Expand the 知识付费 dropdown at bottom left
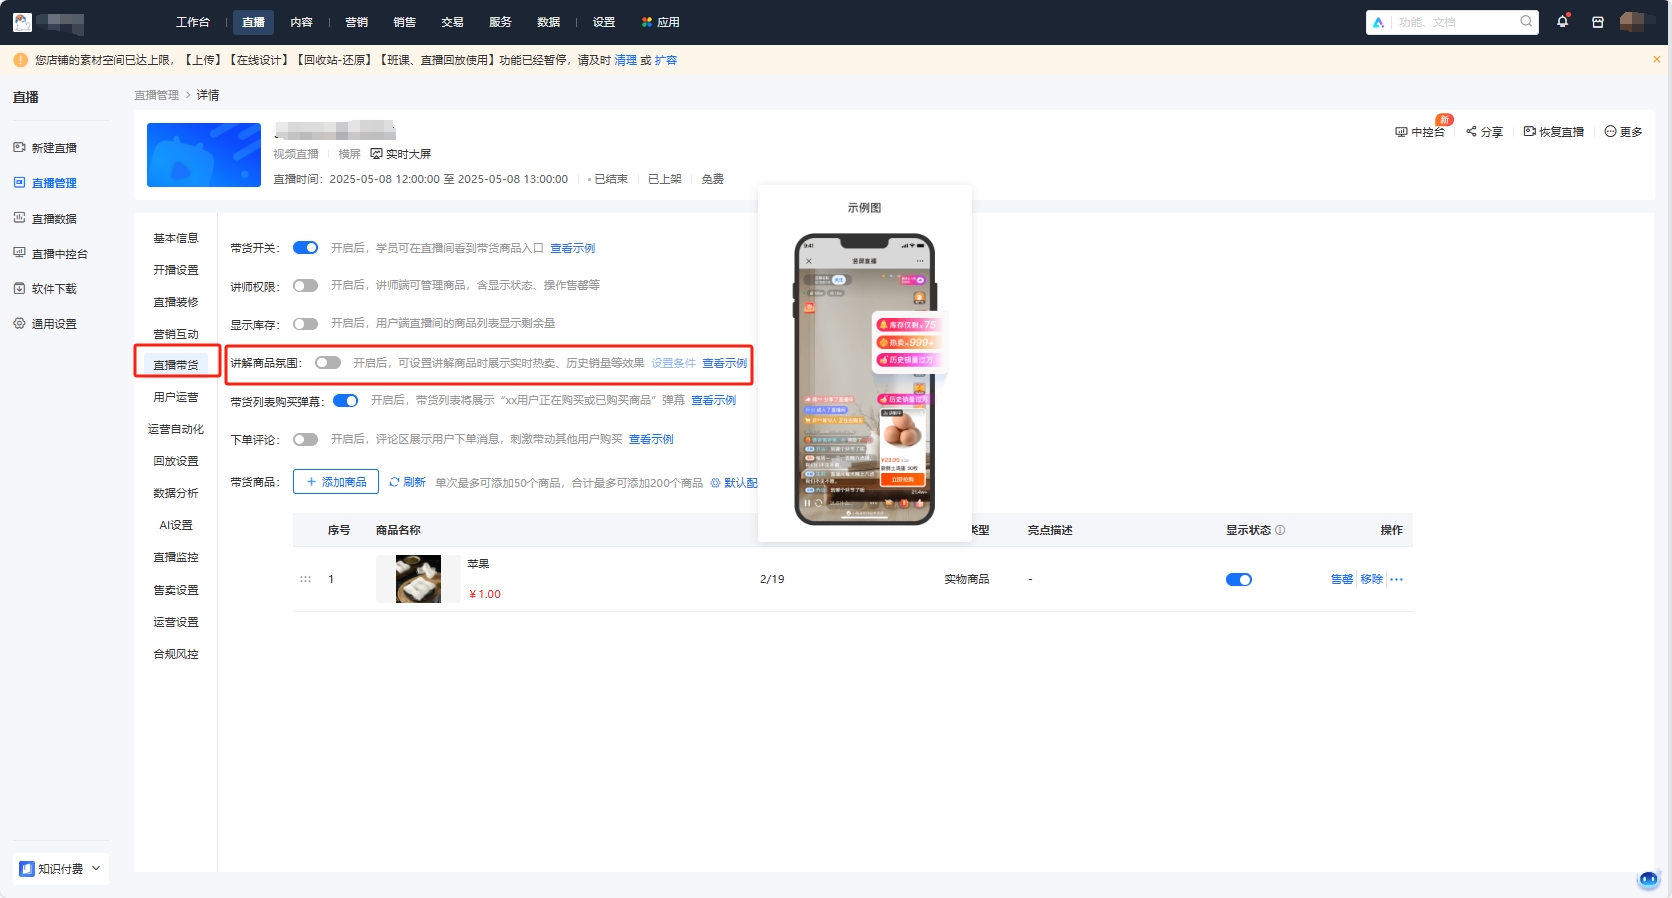Image resolution: width=1672 pixels, height=898 pixels. pyautogui.click(x=96, y=868)
